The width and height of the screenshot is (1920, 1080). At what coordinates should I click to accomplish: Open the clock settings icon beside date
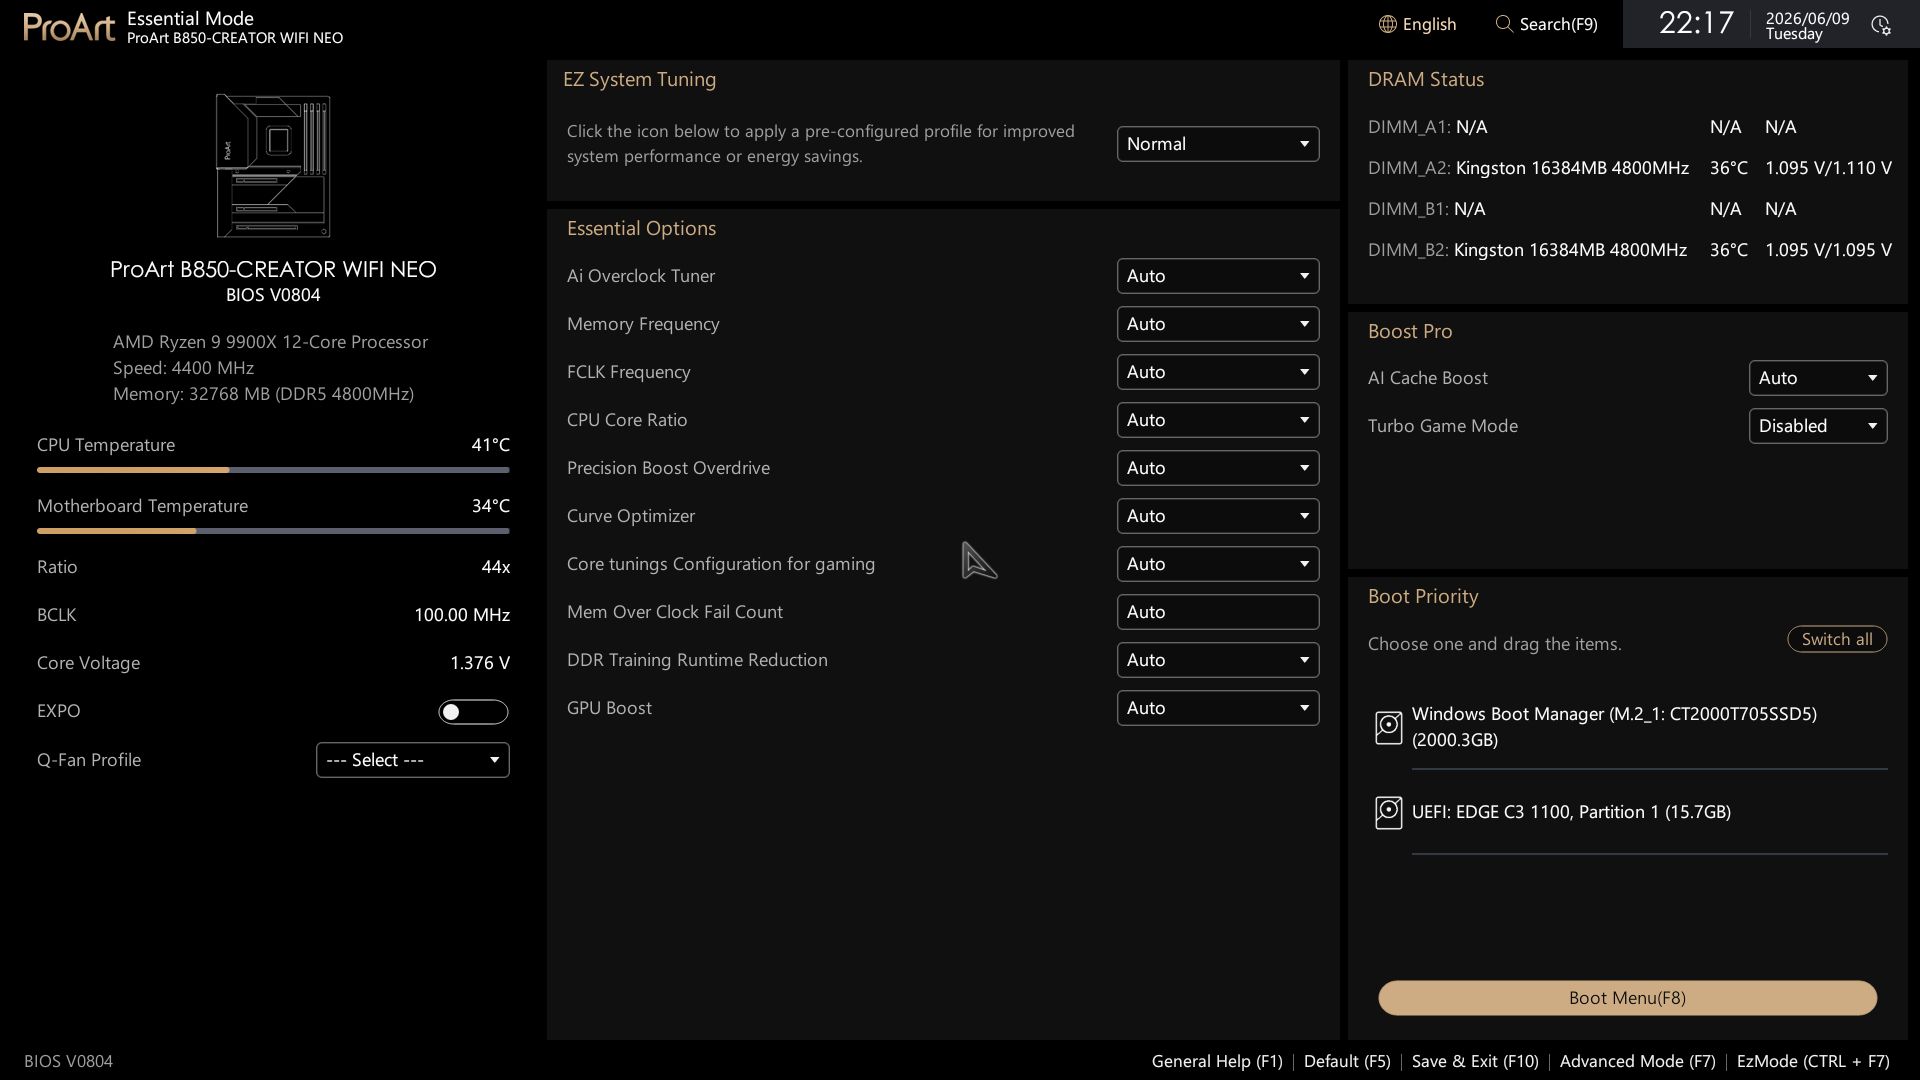click(1881, 25)
